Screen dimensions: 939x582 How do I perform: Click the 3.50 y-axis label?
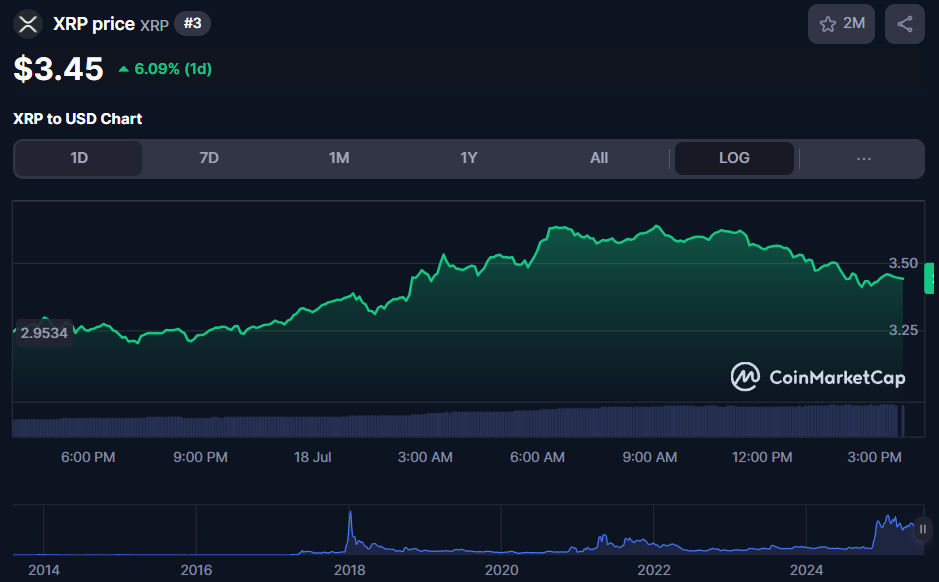[903, 263]
